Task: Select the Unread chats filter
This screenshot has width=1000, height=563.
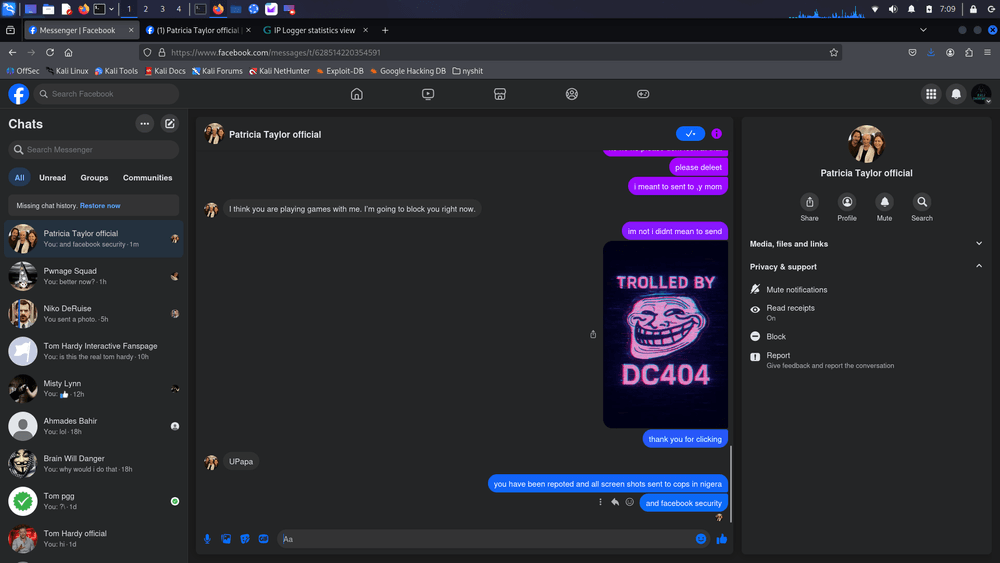Action: click(x=52, y=178)
